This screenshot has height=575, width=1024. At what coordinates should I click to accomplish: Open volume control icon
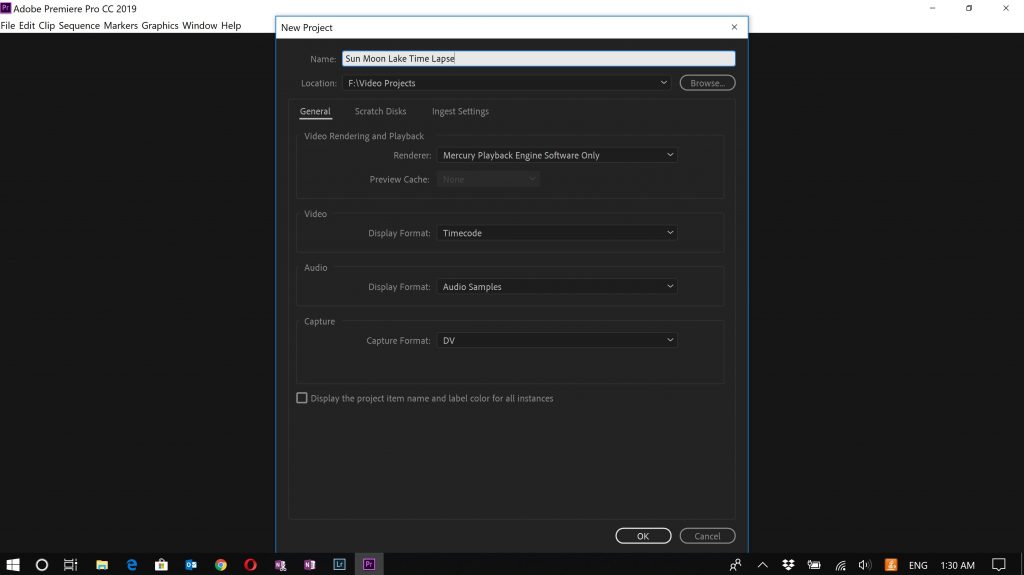[x=865, y=565]
